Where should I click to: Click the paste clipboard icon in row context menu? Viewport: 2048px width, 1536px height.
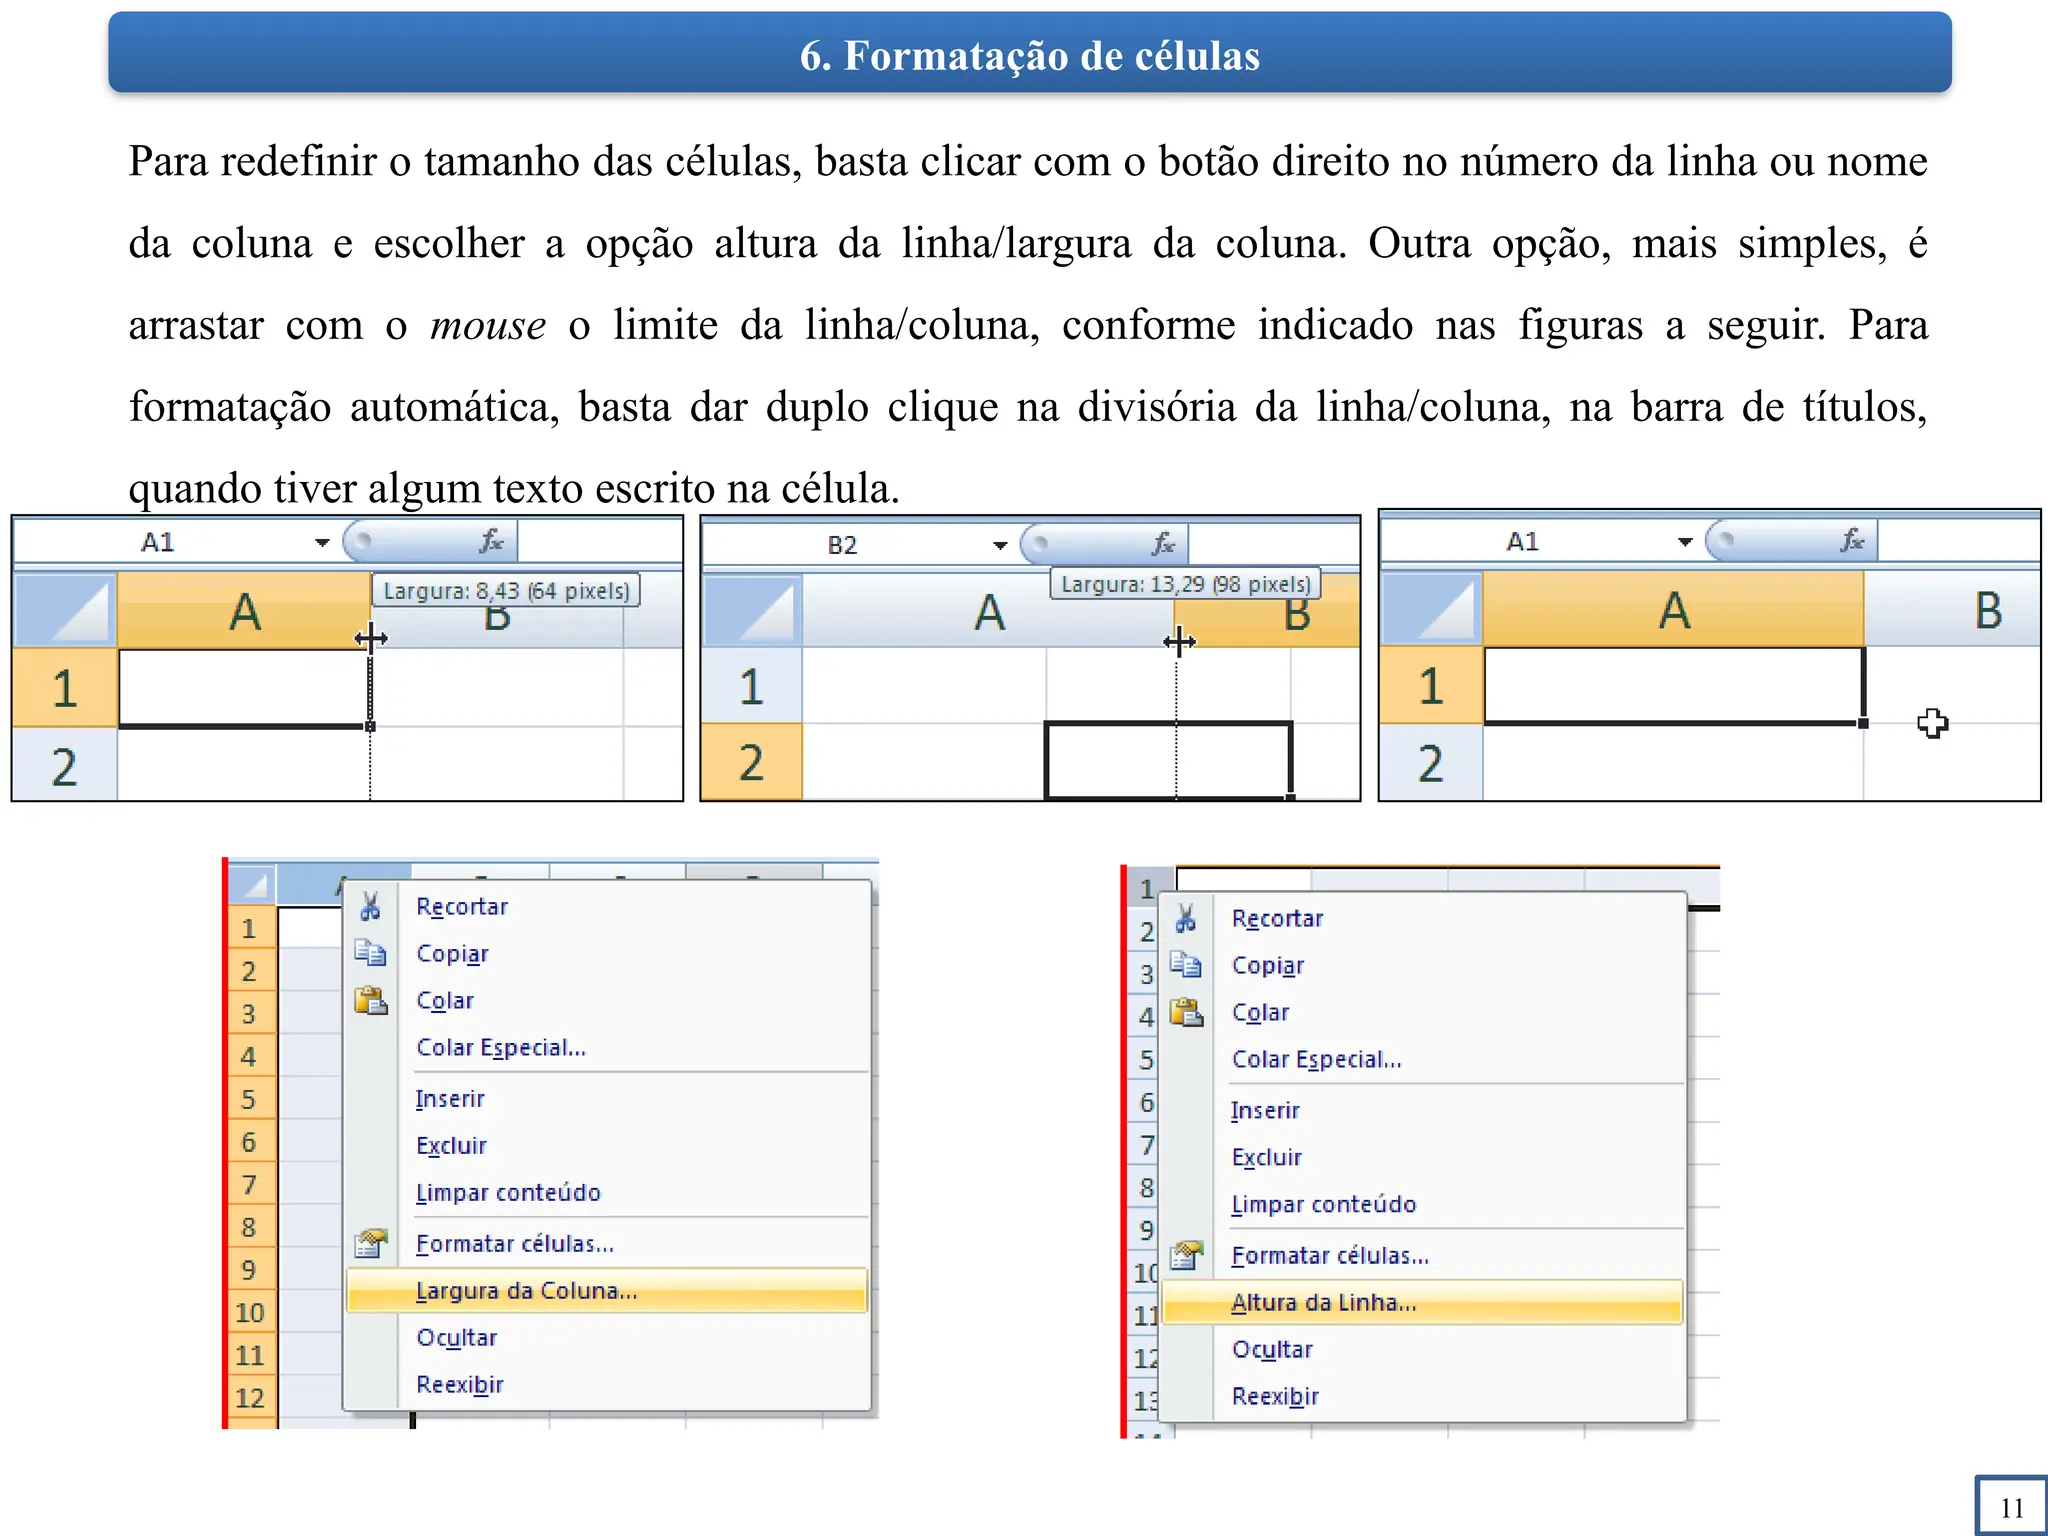tap(1186, 1012)
